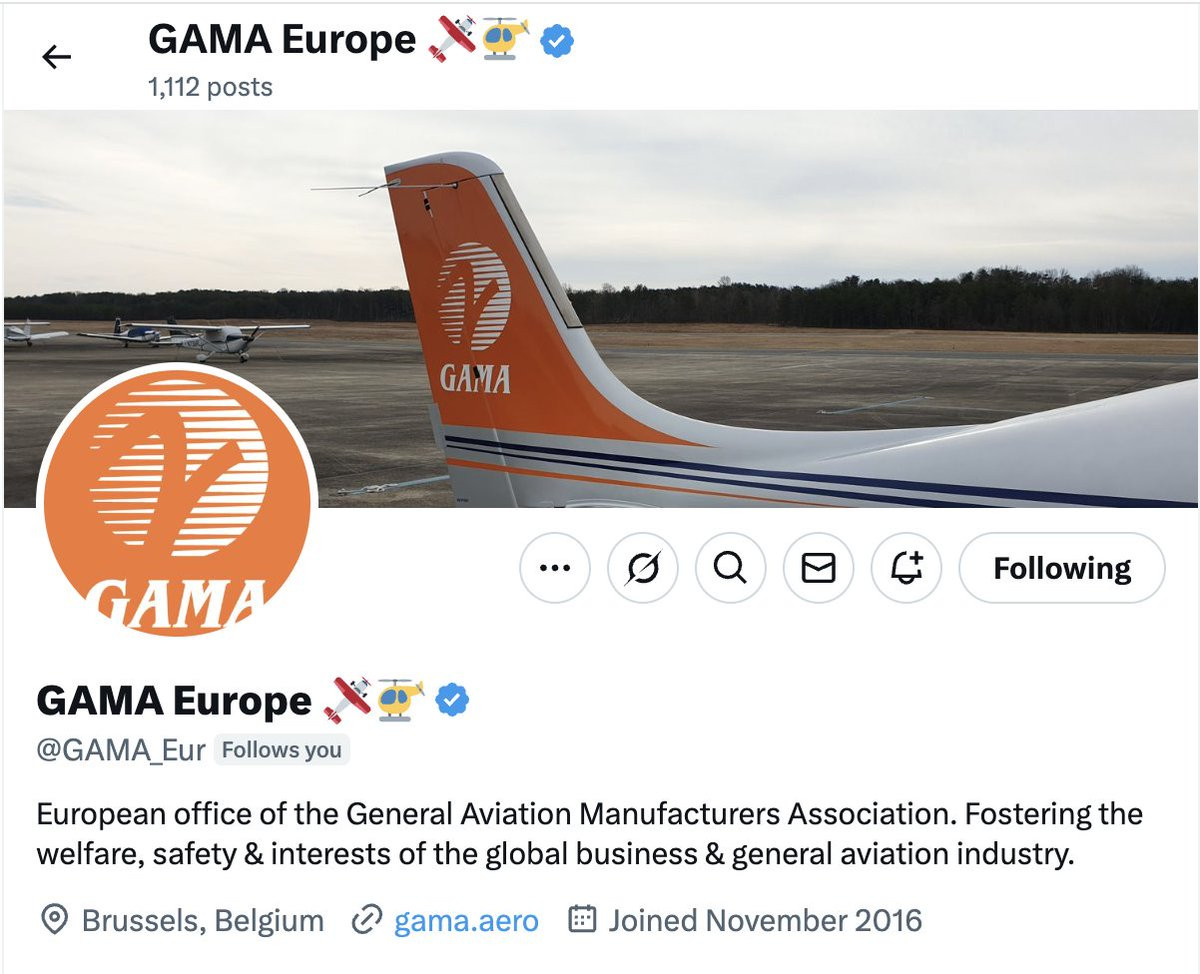Toggle the Following button

1062,568
